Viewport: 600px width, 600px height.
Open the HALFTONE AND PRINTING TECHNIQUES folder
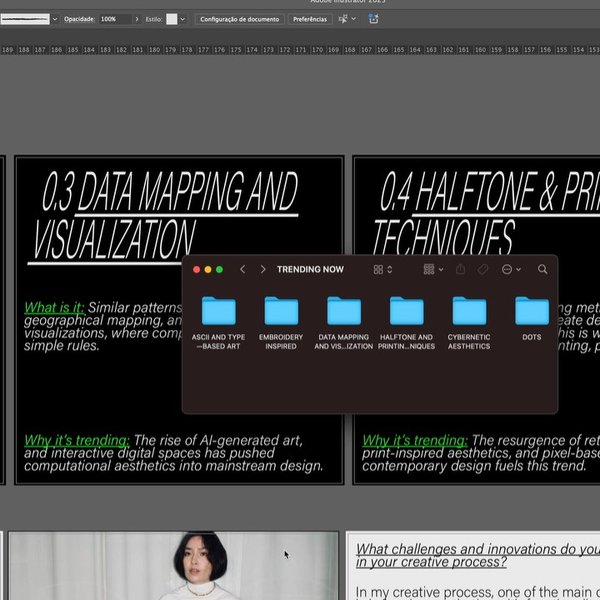tap(406, 311)
